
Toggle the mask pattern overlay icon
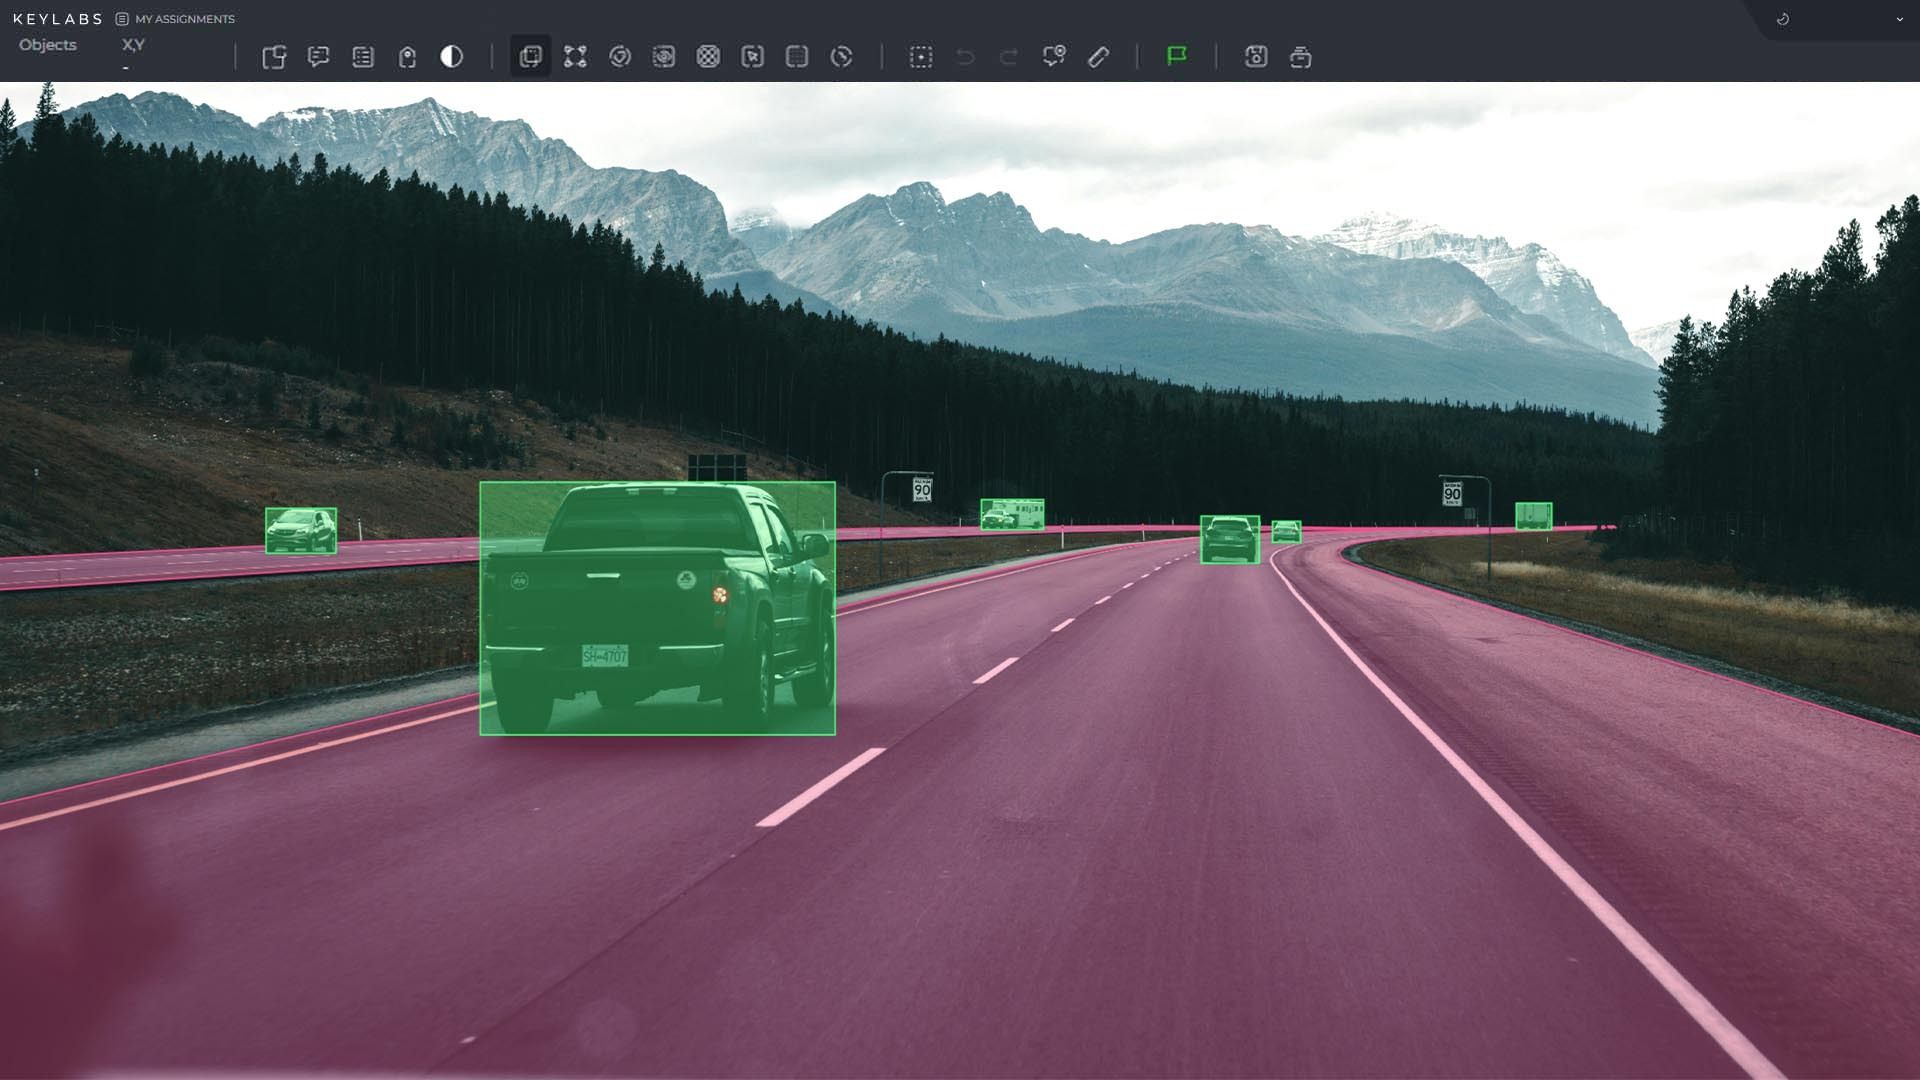(708, 57)
